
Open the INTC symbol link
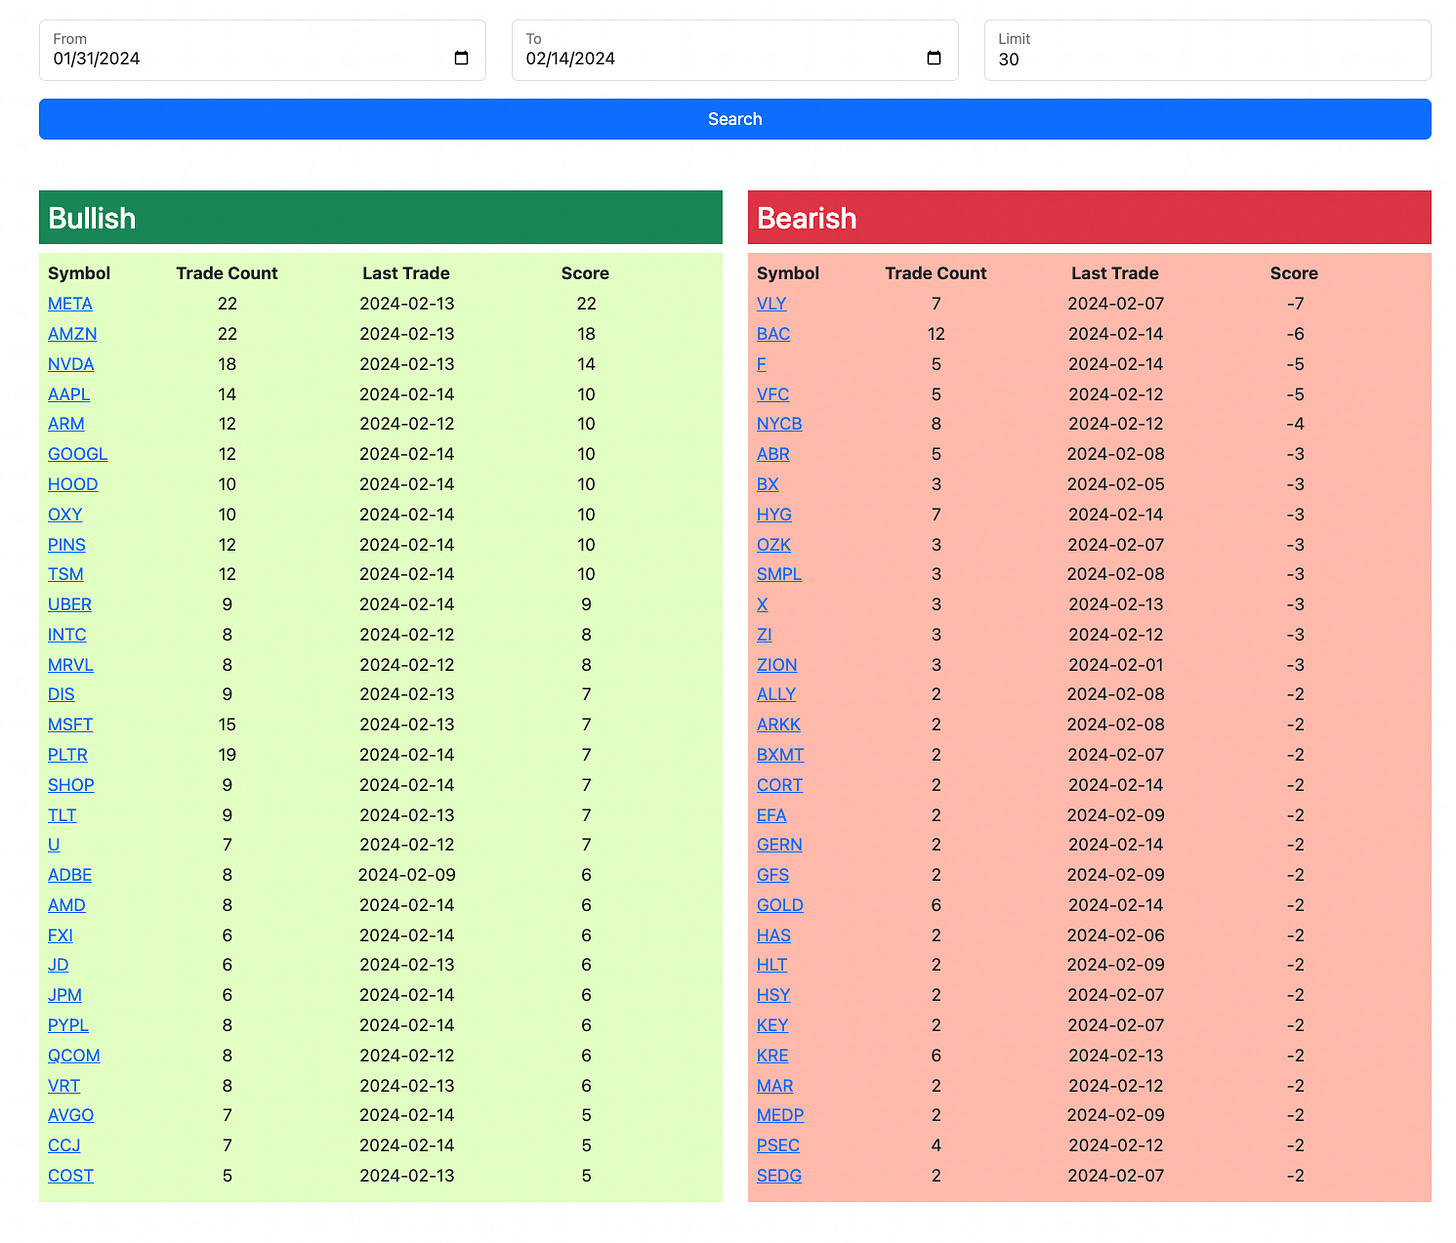[x=67, y=635]
